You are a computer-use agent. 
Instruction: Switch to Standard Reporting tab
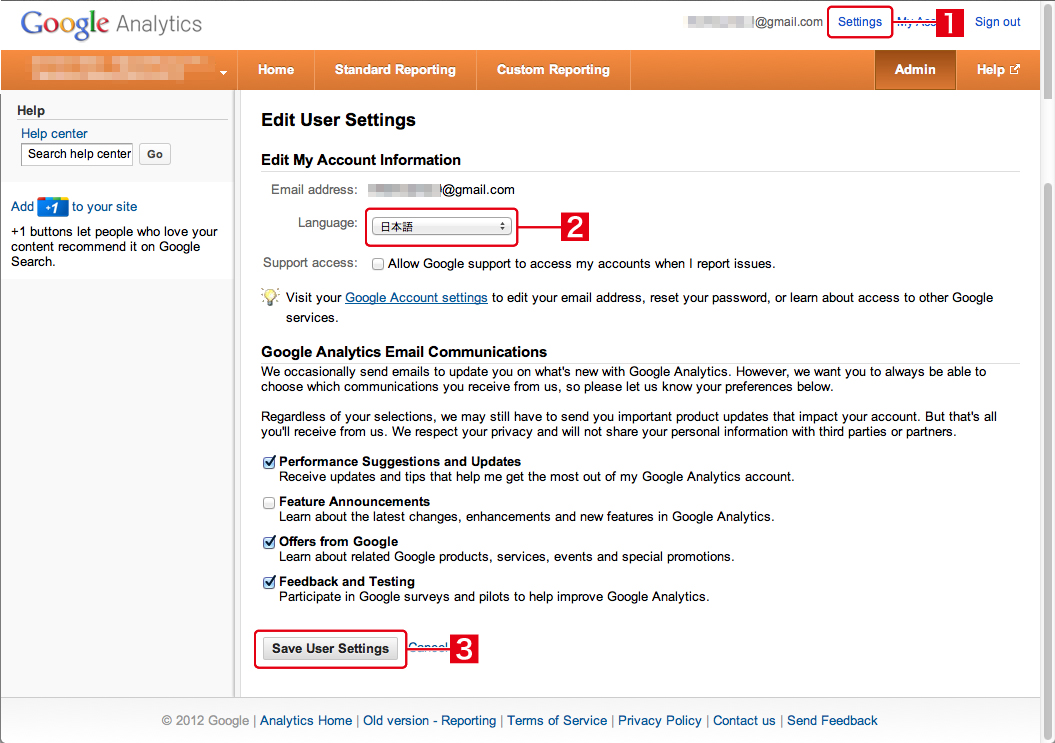(x=395, y=69)
